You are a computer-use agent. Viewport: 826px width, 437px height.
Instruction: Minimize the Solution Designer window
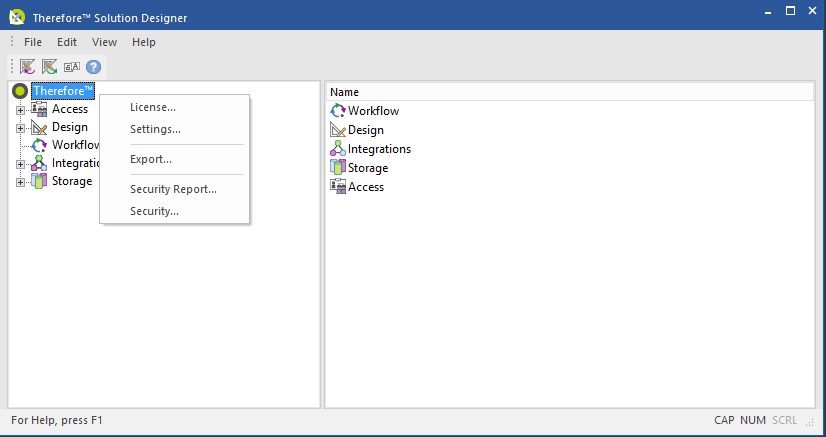768,12
